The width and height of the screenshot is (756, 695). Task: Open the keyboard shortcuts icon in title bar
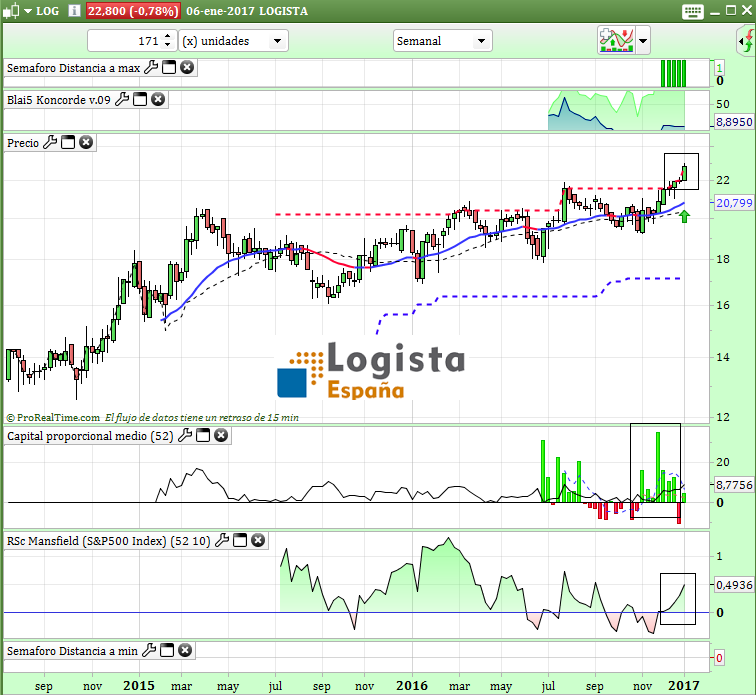(x=692, y=11)
